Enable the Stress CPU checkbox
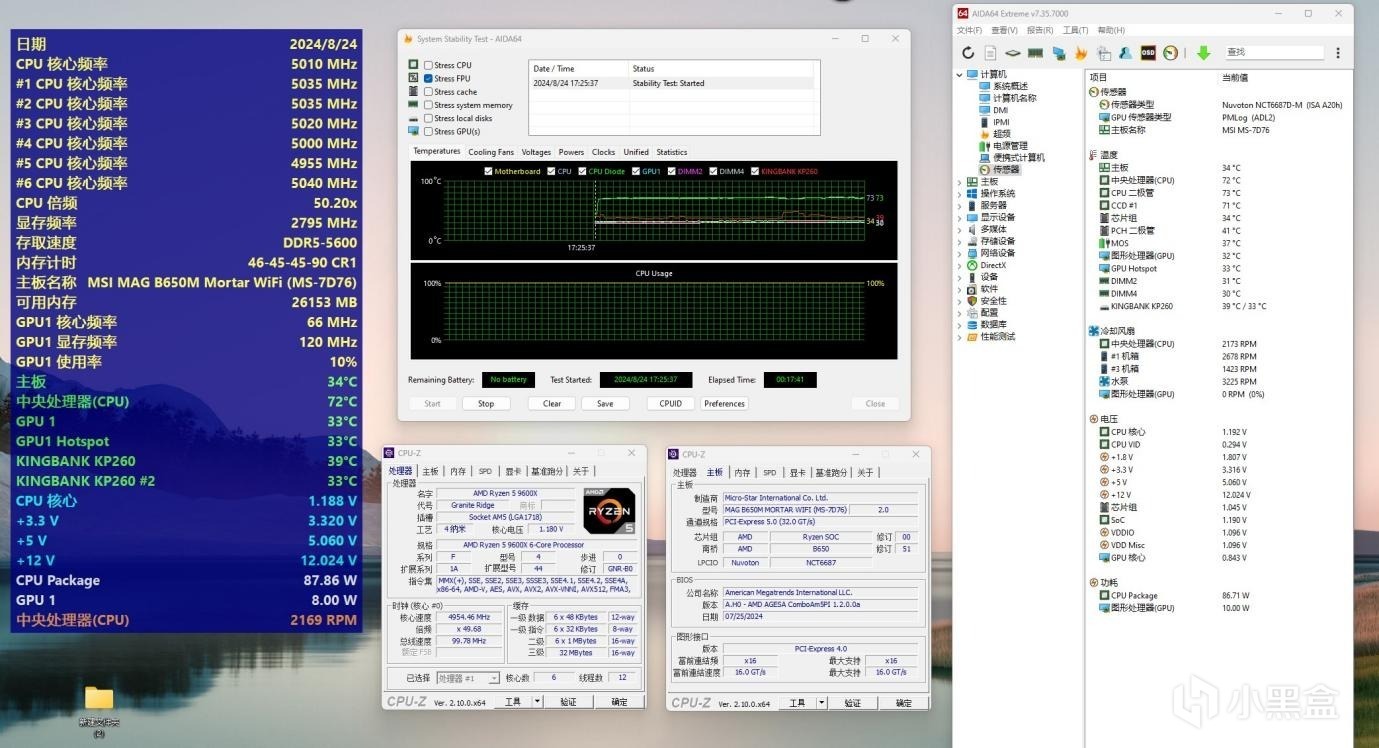This screenshot has width=1379, height=748. click(428, 65)
